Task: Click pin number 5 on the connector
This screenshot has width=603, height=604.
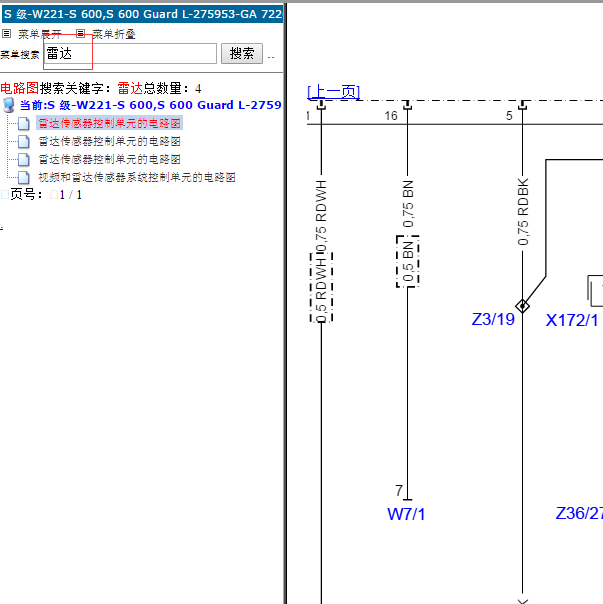Action: [x=509, y=116]
